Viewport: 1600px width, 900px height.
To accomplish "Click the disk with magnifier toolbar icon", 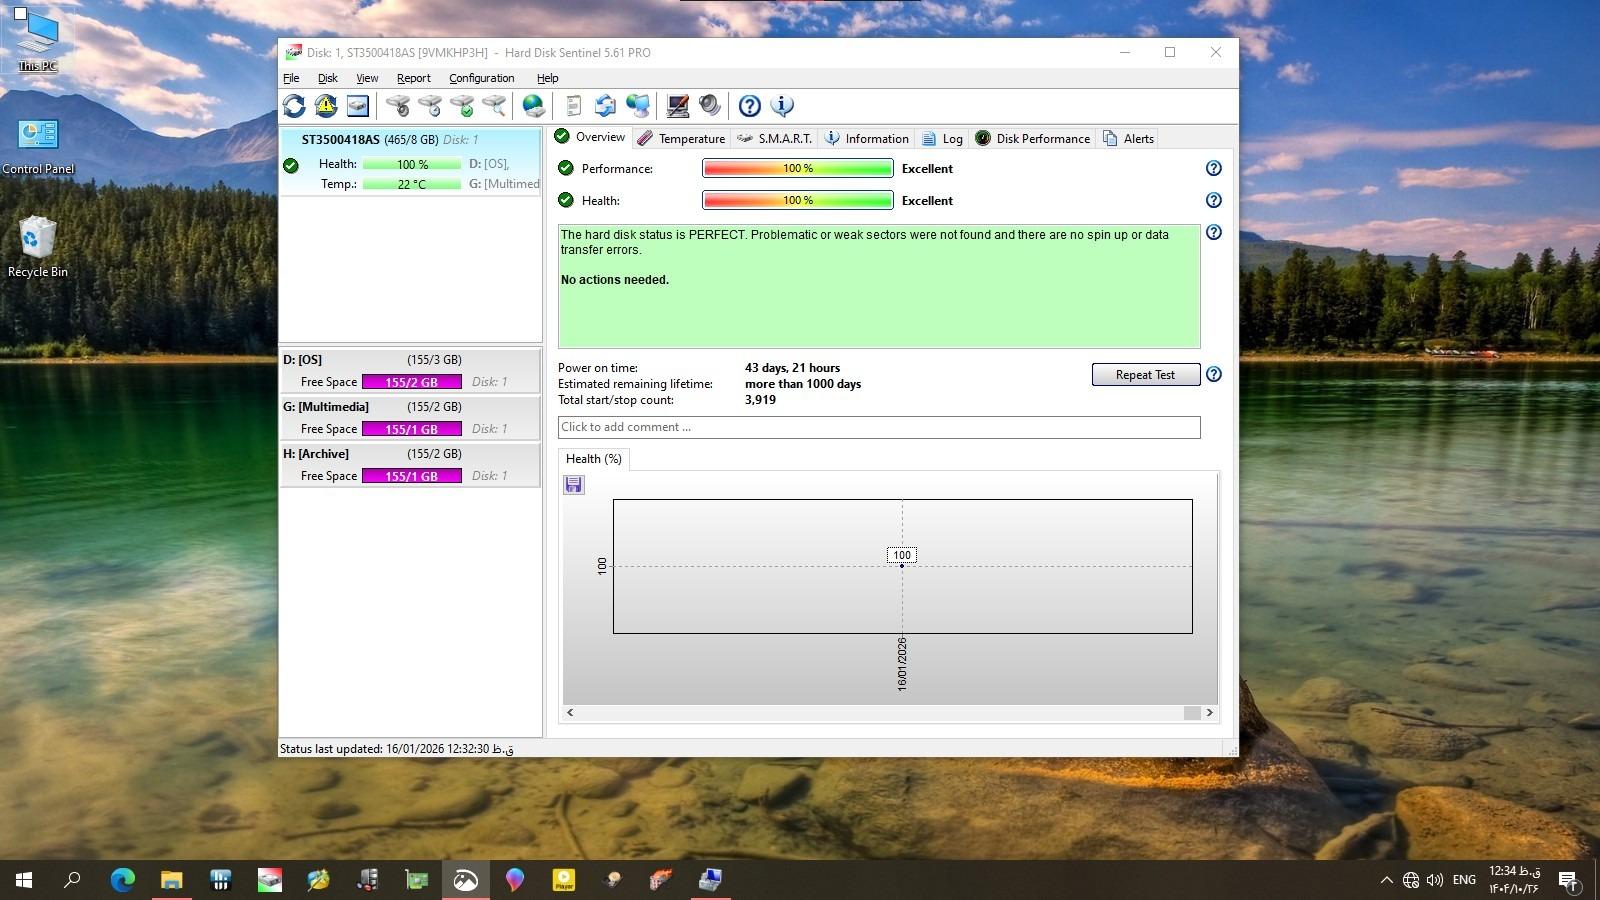I will tap(494, 106).
